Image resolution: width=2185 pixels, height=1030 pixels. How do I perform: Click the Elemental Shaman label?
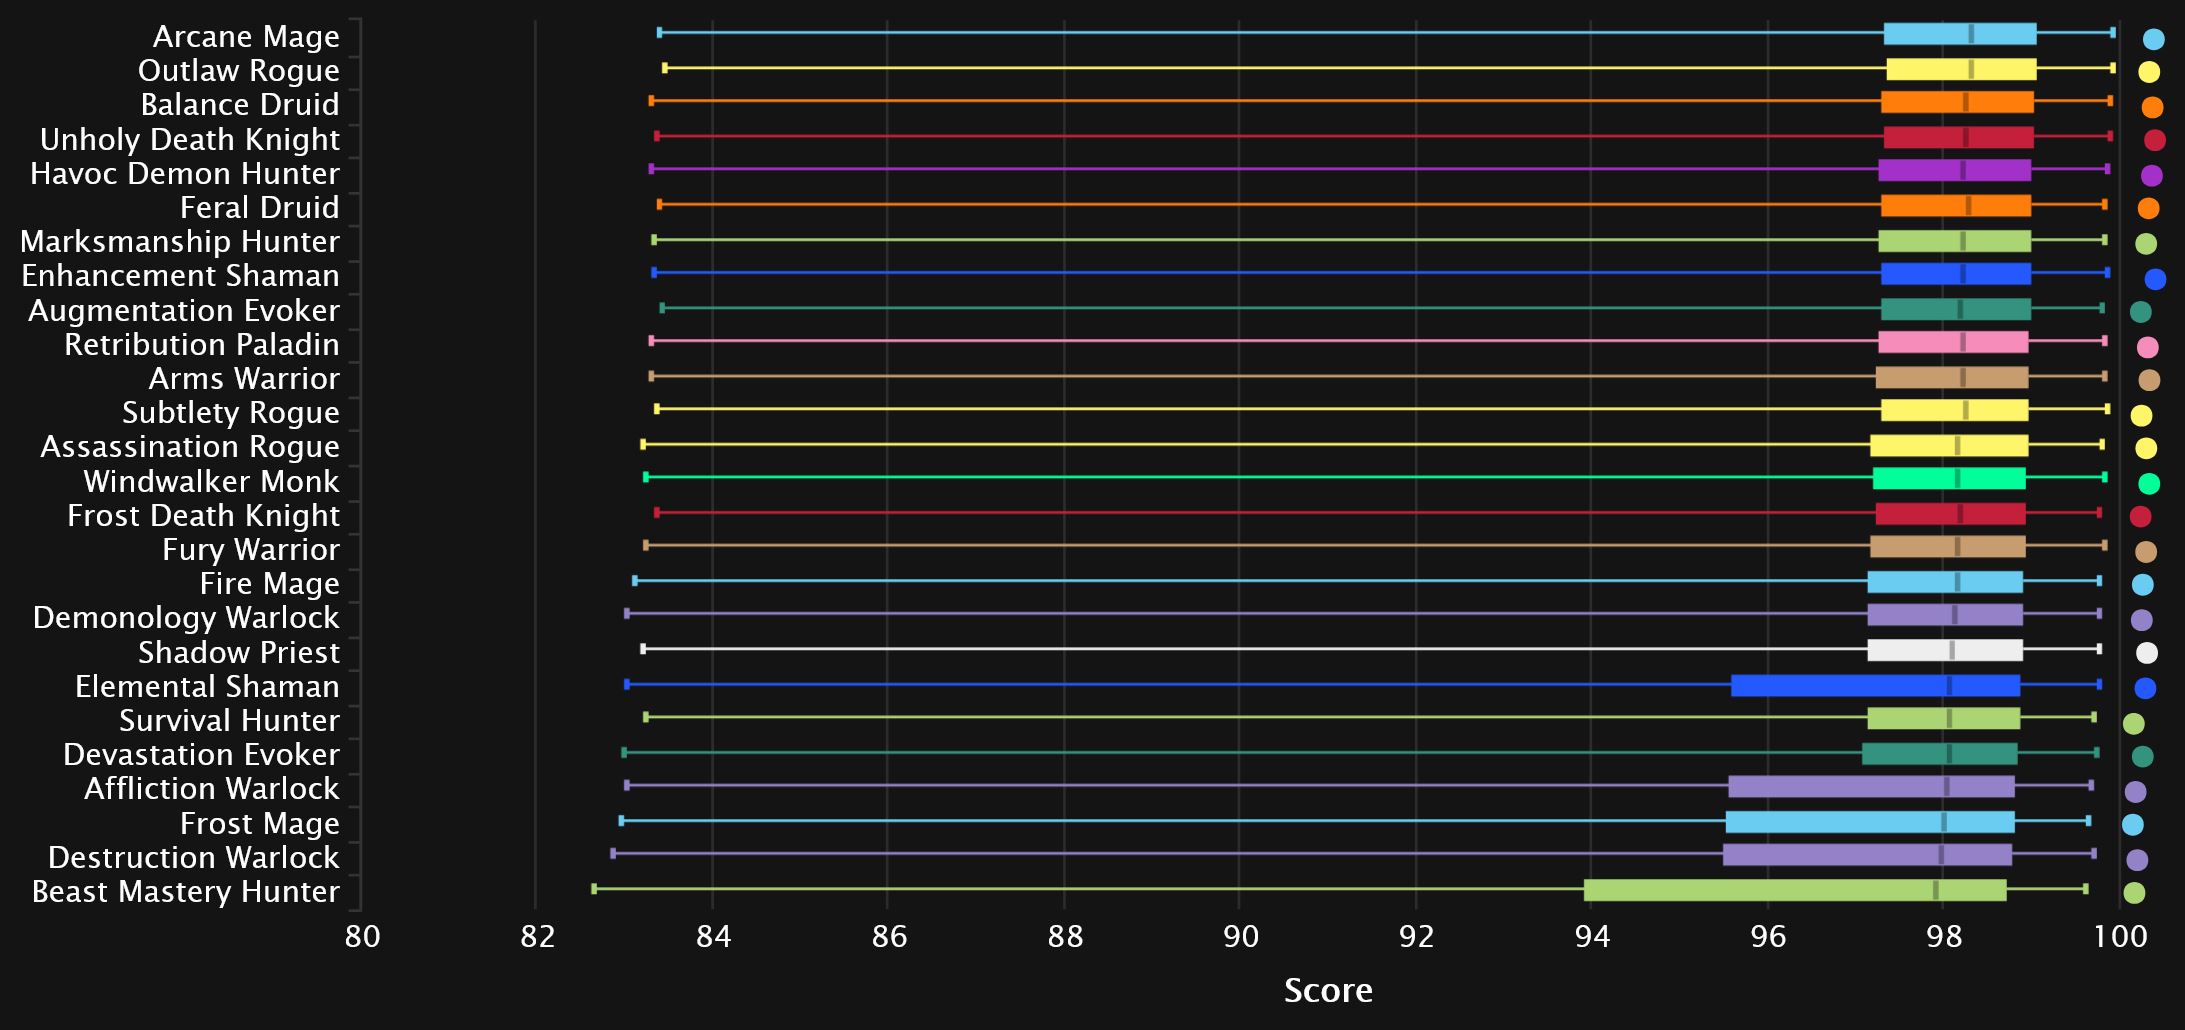pyautogui.click(x=208, y=687)
